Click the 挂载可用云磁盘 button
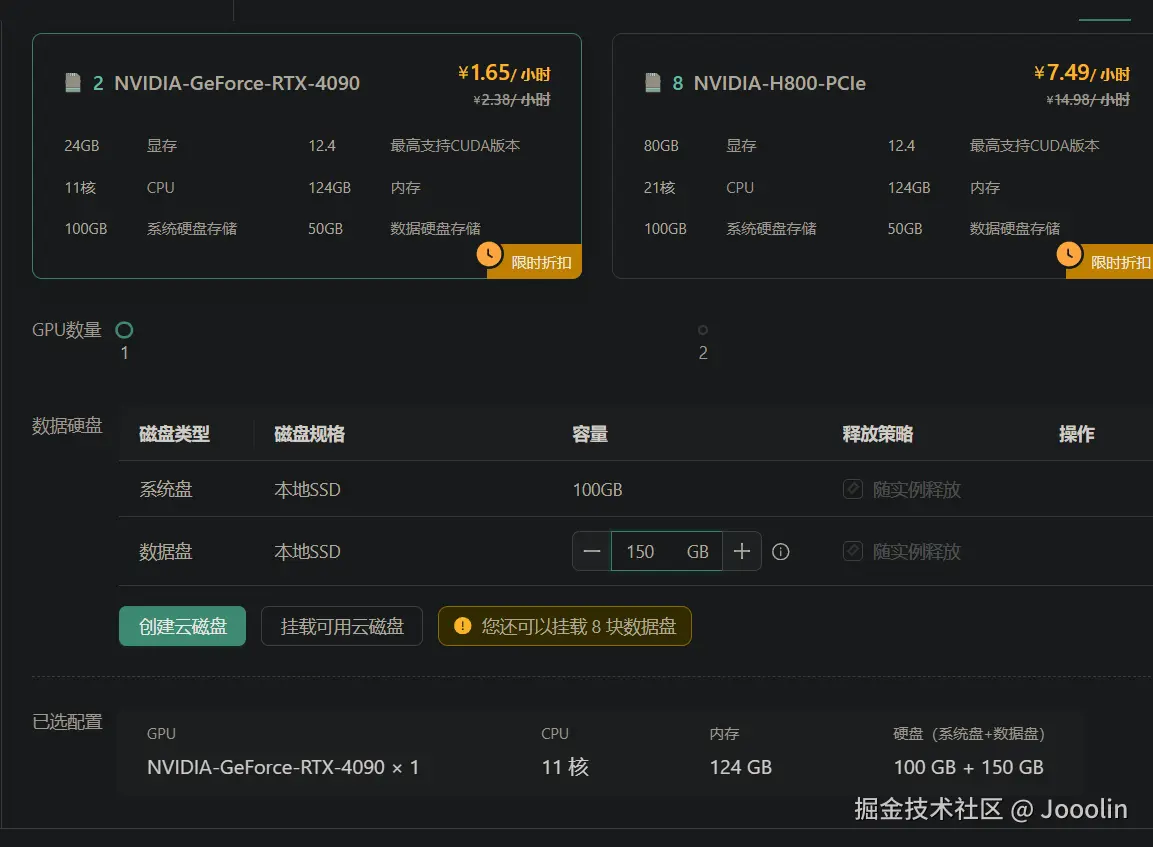Image resolution: width=1153 pixels, height=847 pixels. pyautogui.click(x=342, y=626)
